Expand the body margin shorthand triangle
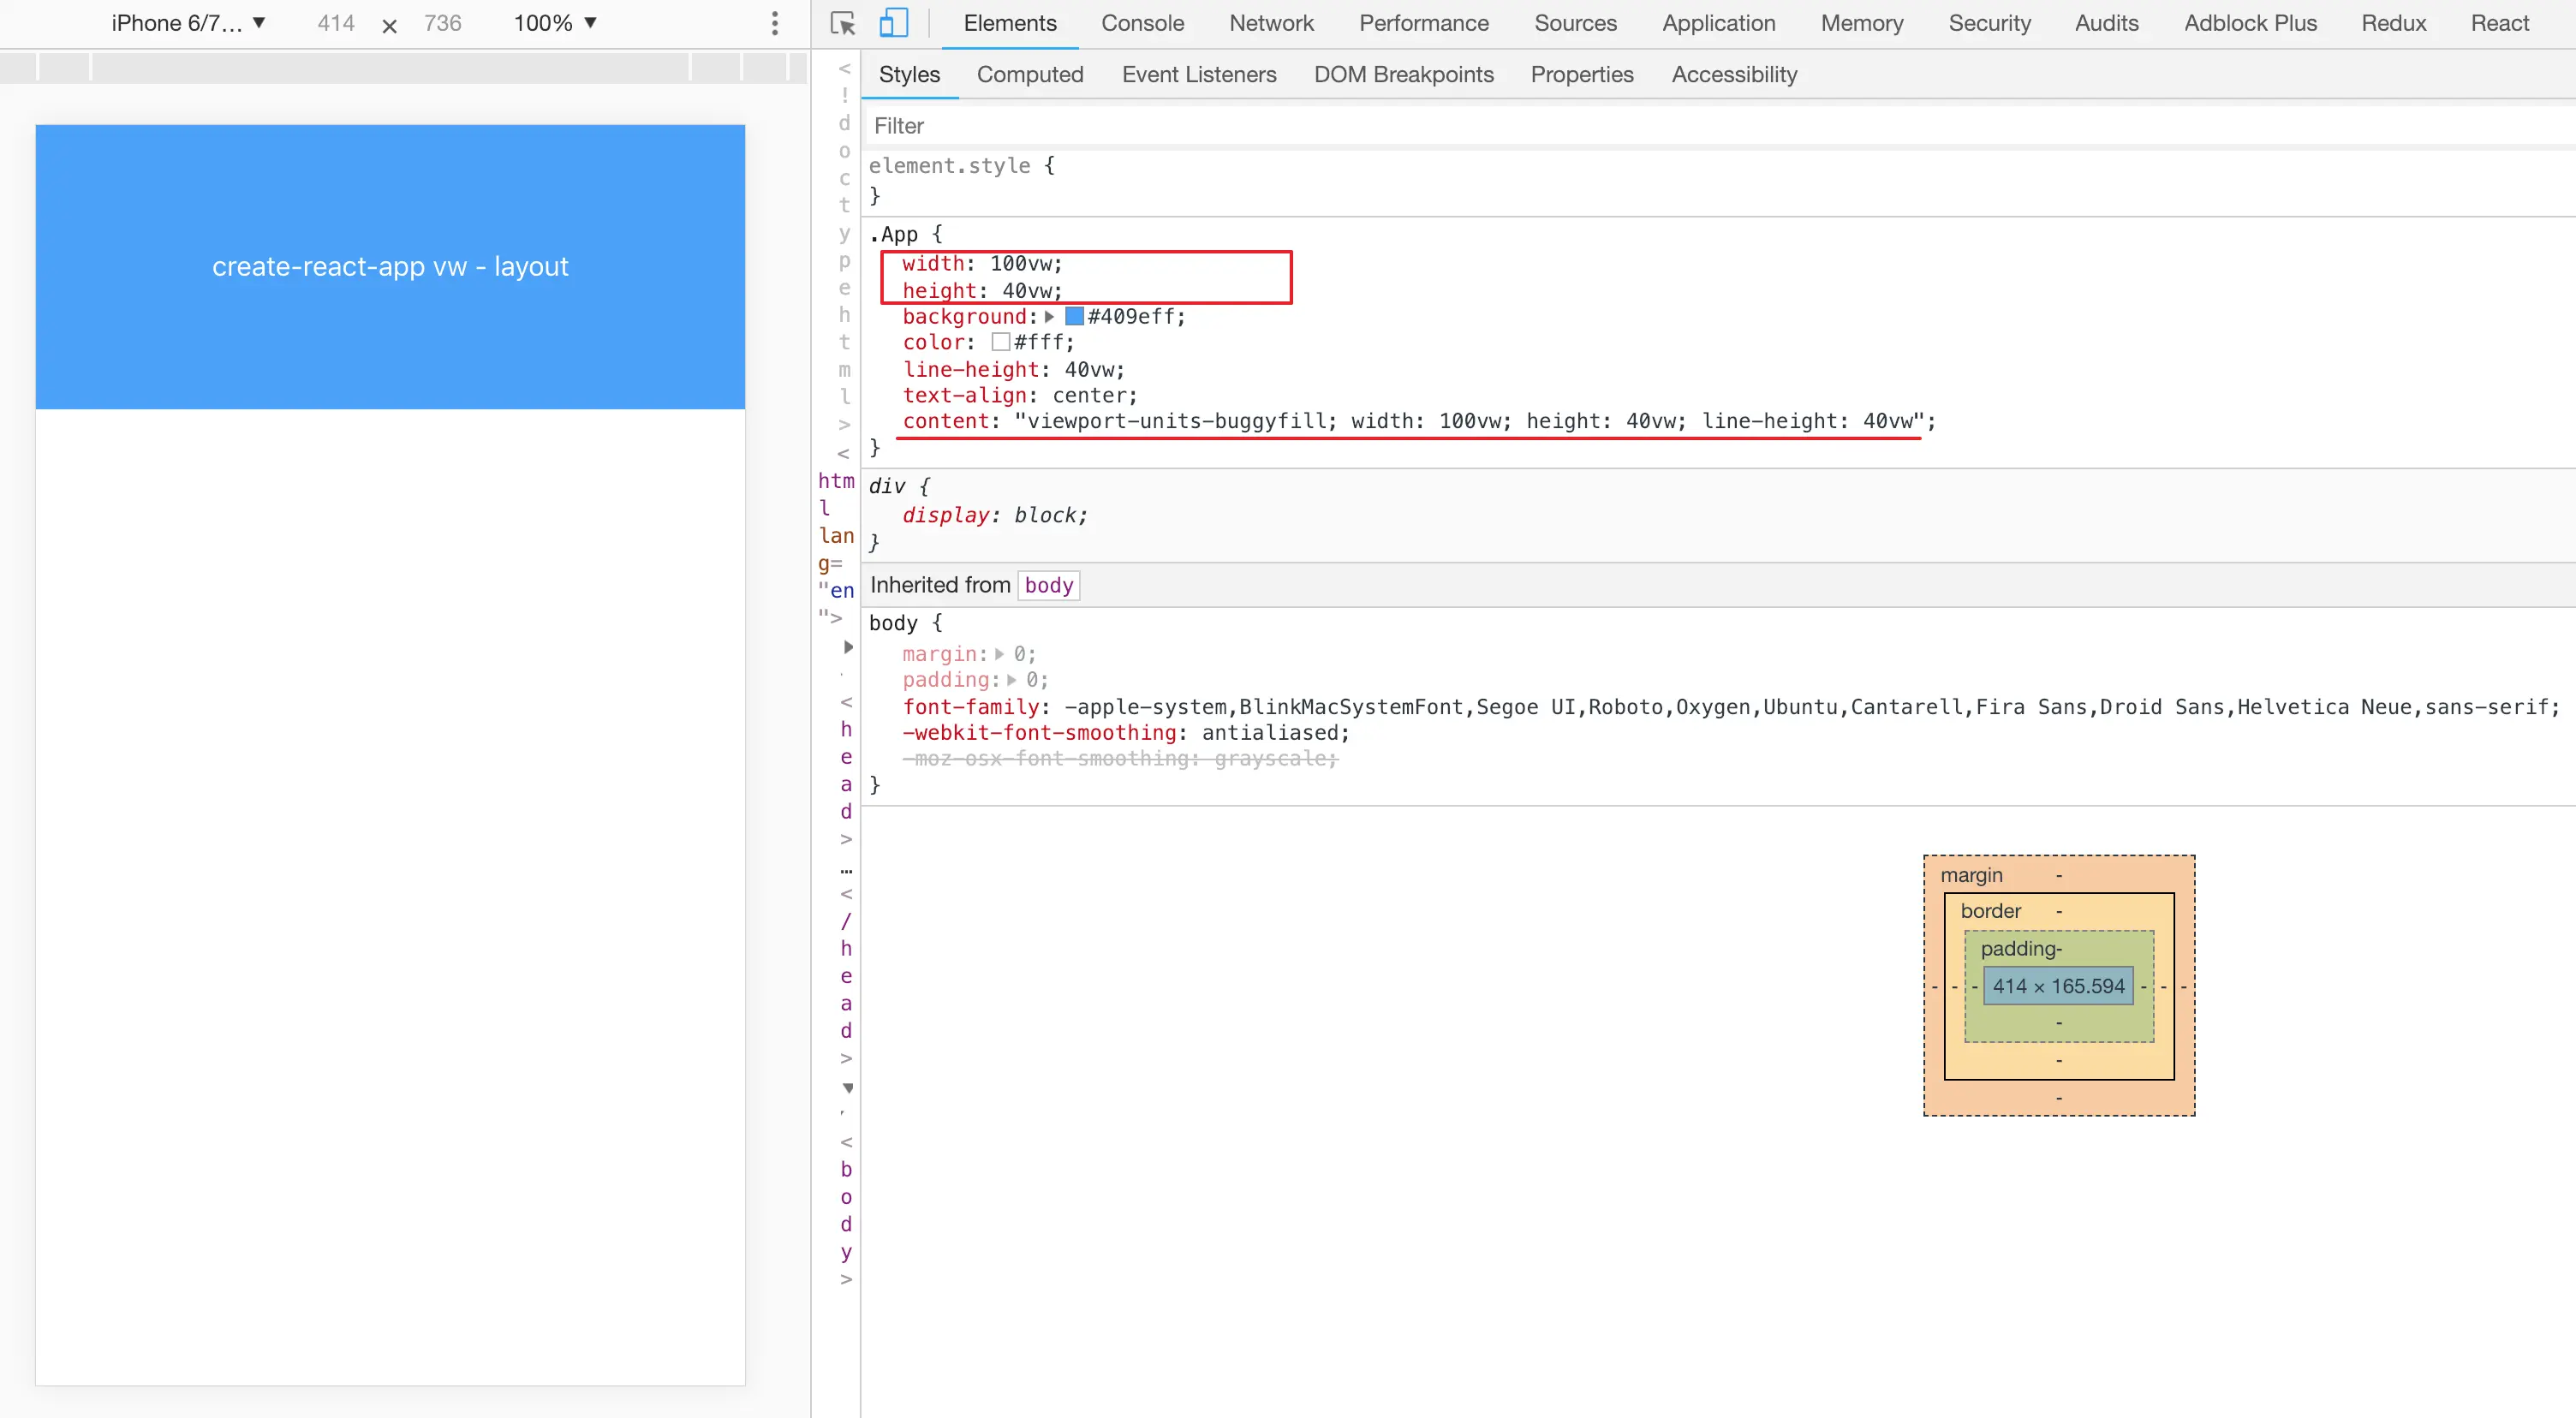 click(999, 654)
